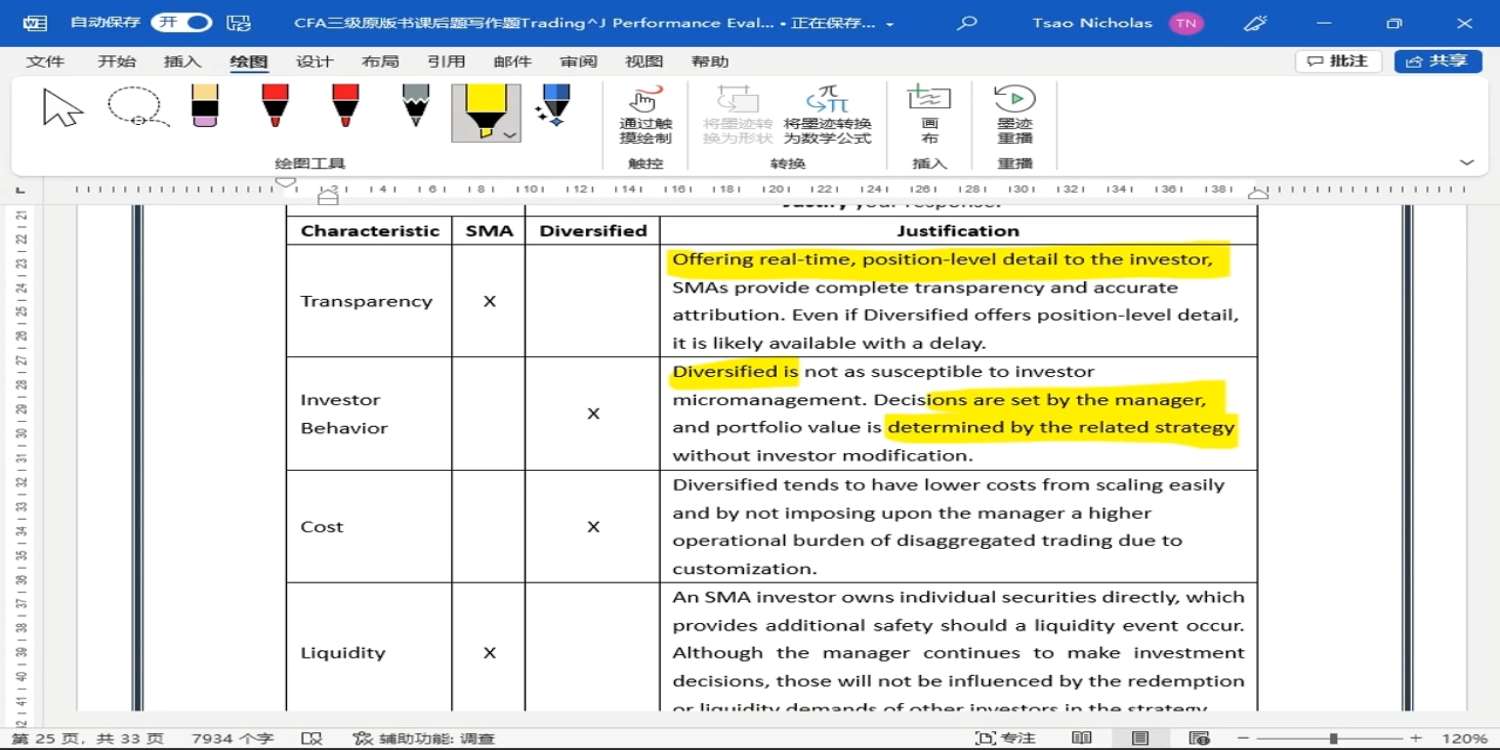Click the 7934 word count indicator

232,738
